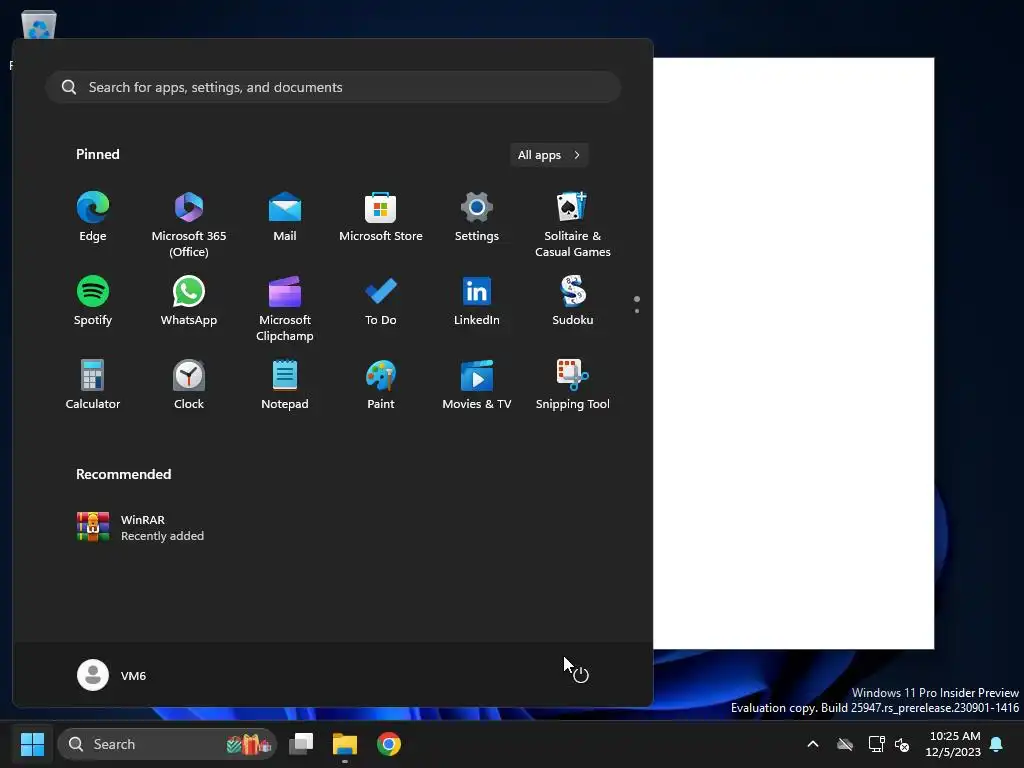This screenshot has height=768, width=1024.
Task: Launch Solitaire & Casual Games
Action: point(573,225)
